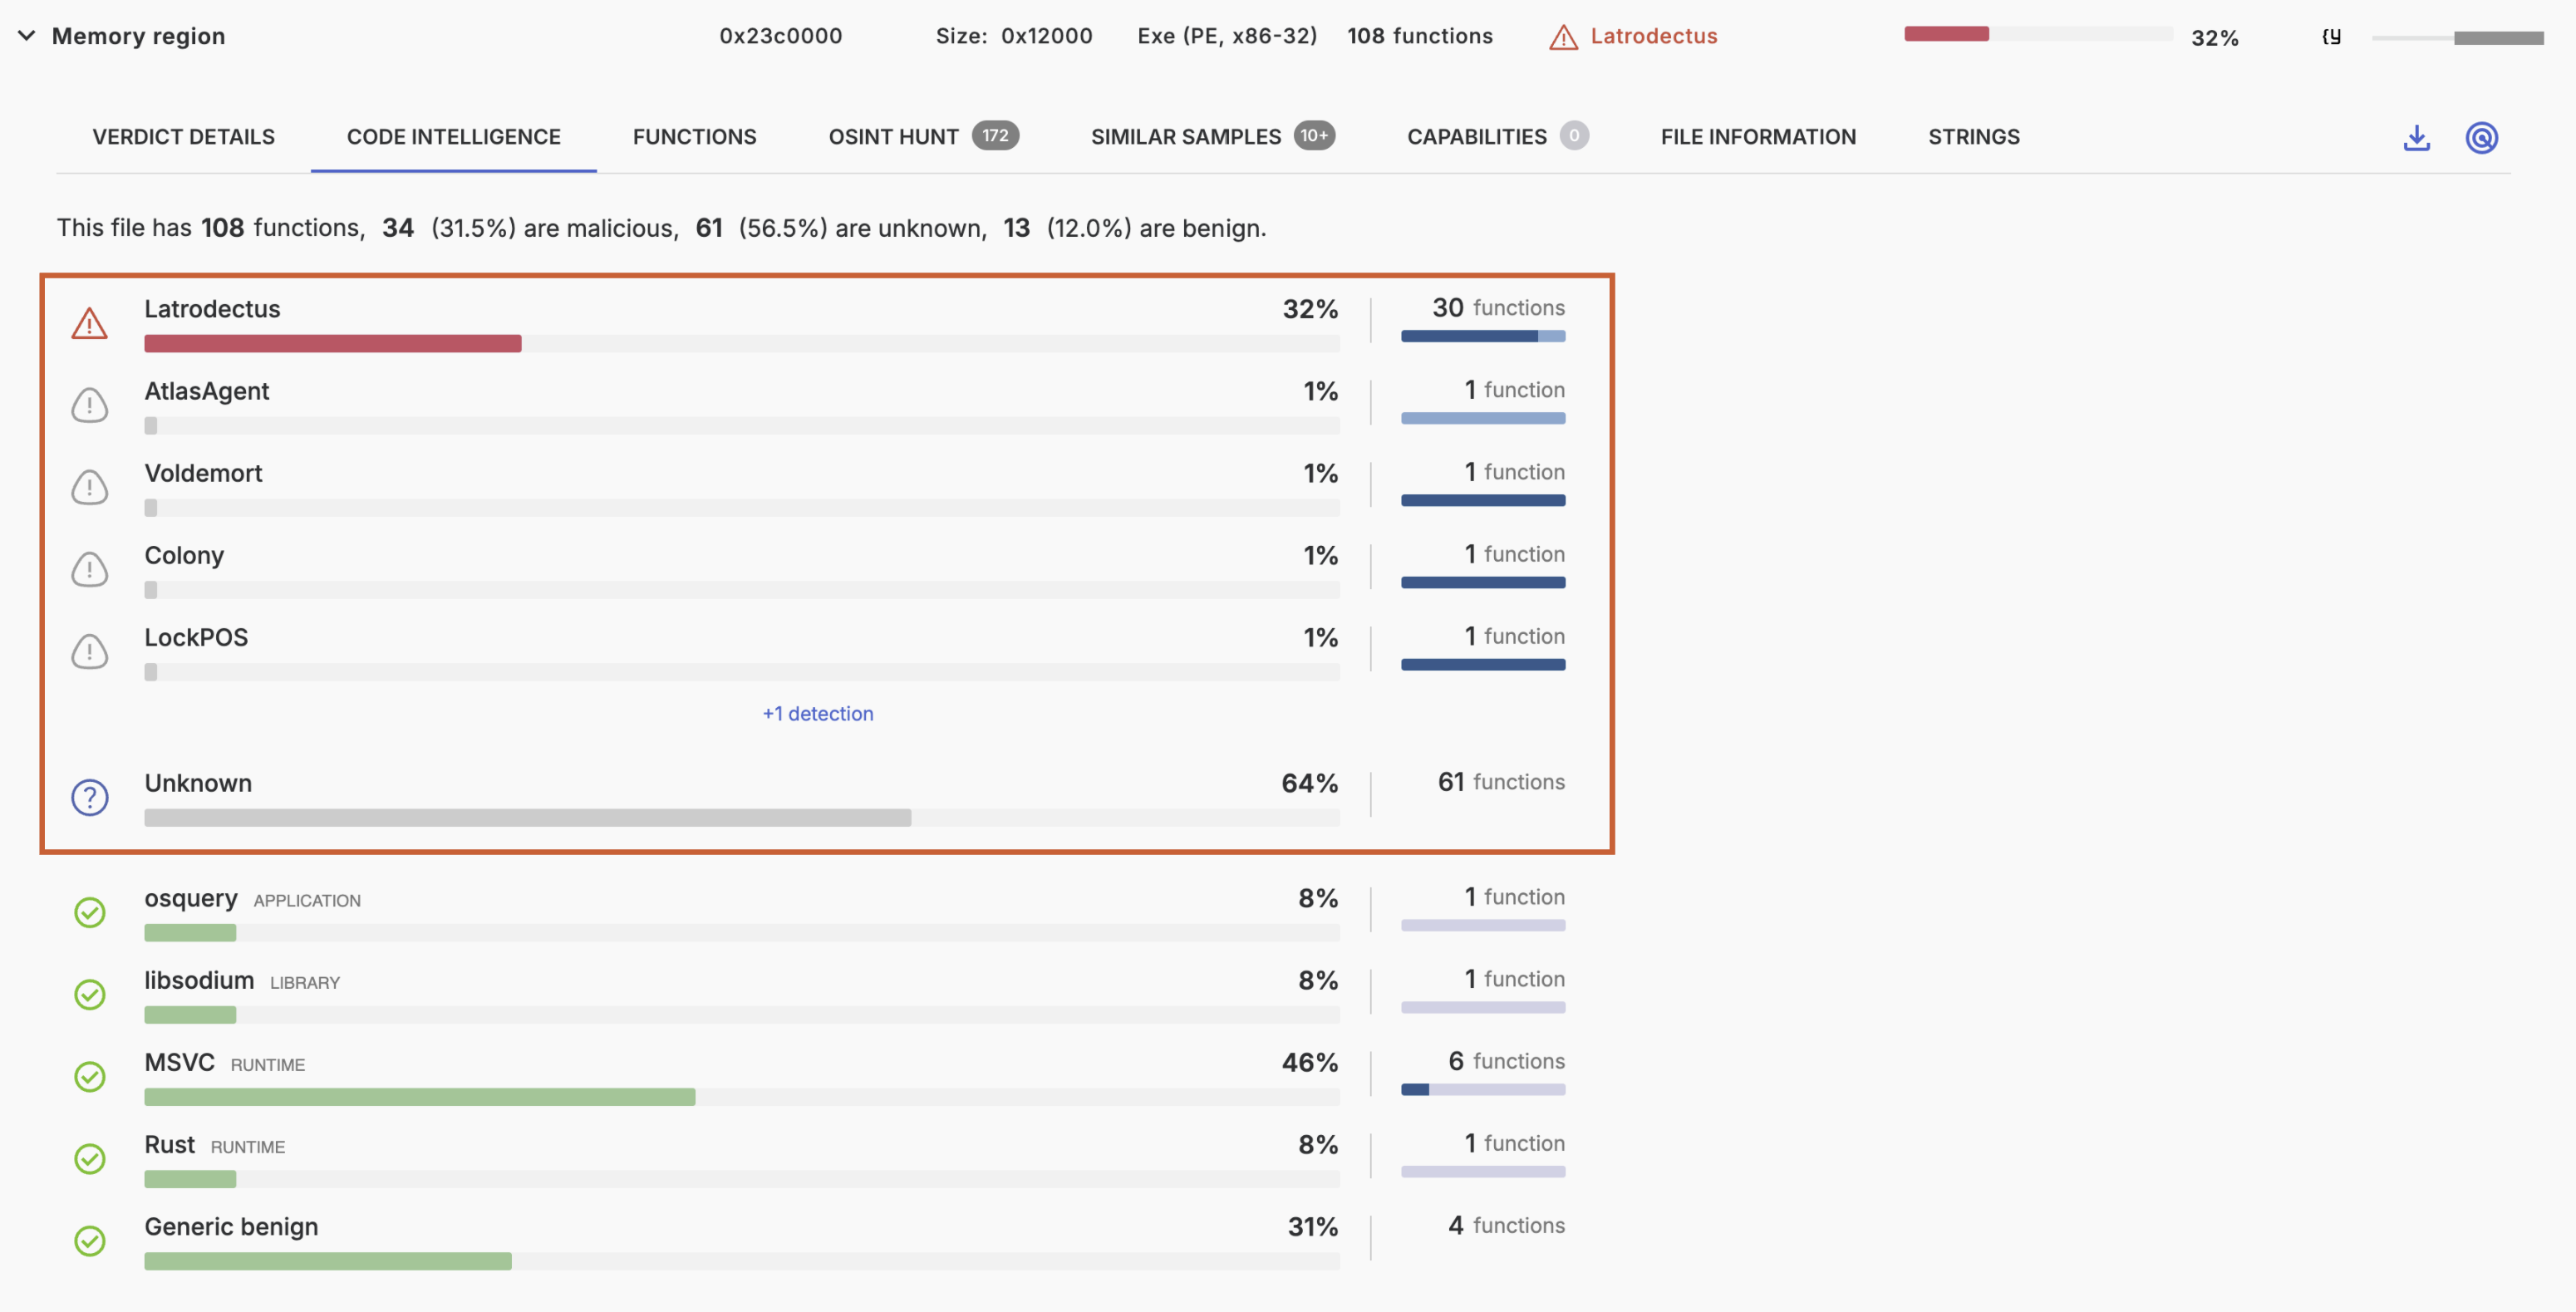Click the download icon near the tabs
Viewport: 2576px width, 1312px height.
click(2416, 137)
